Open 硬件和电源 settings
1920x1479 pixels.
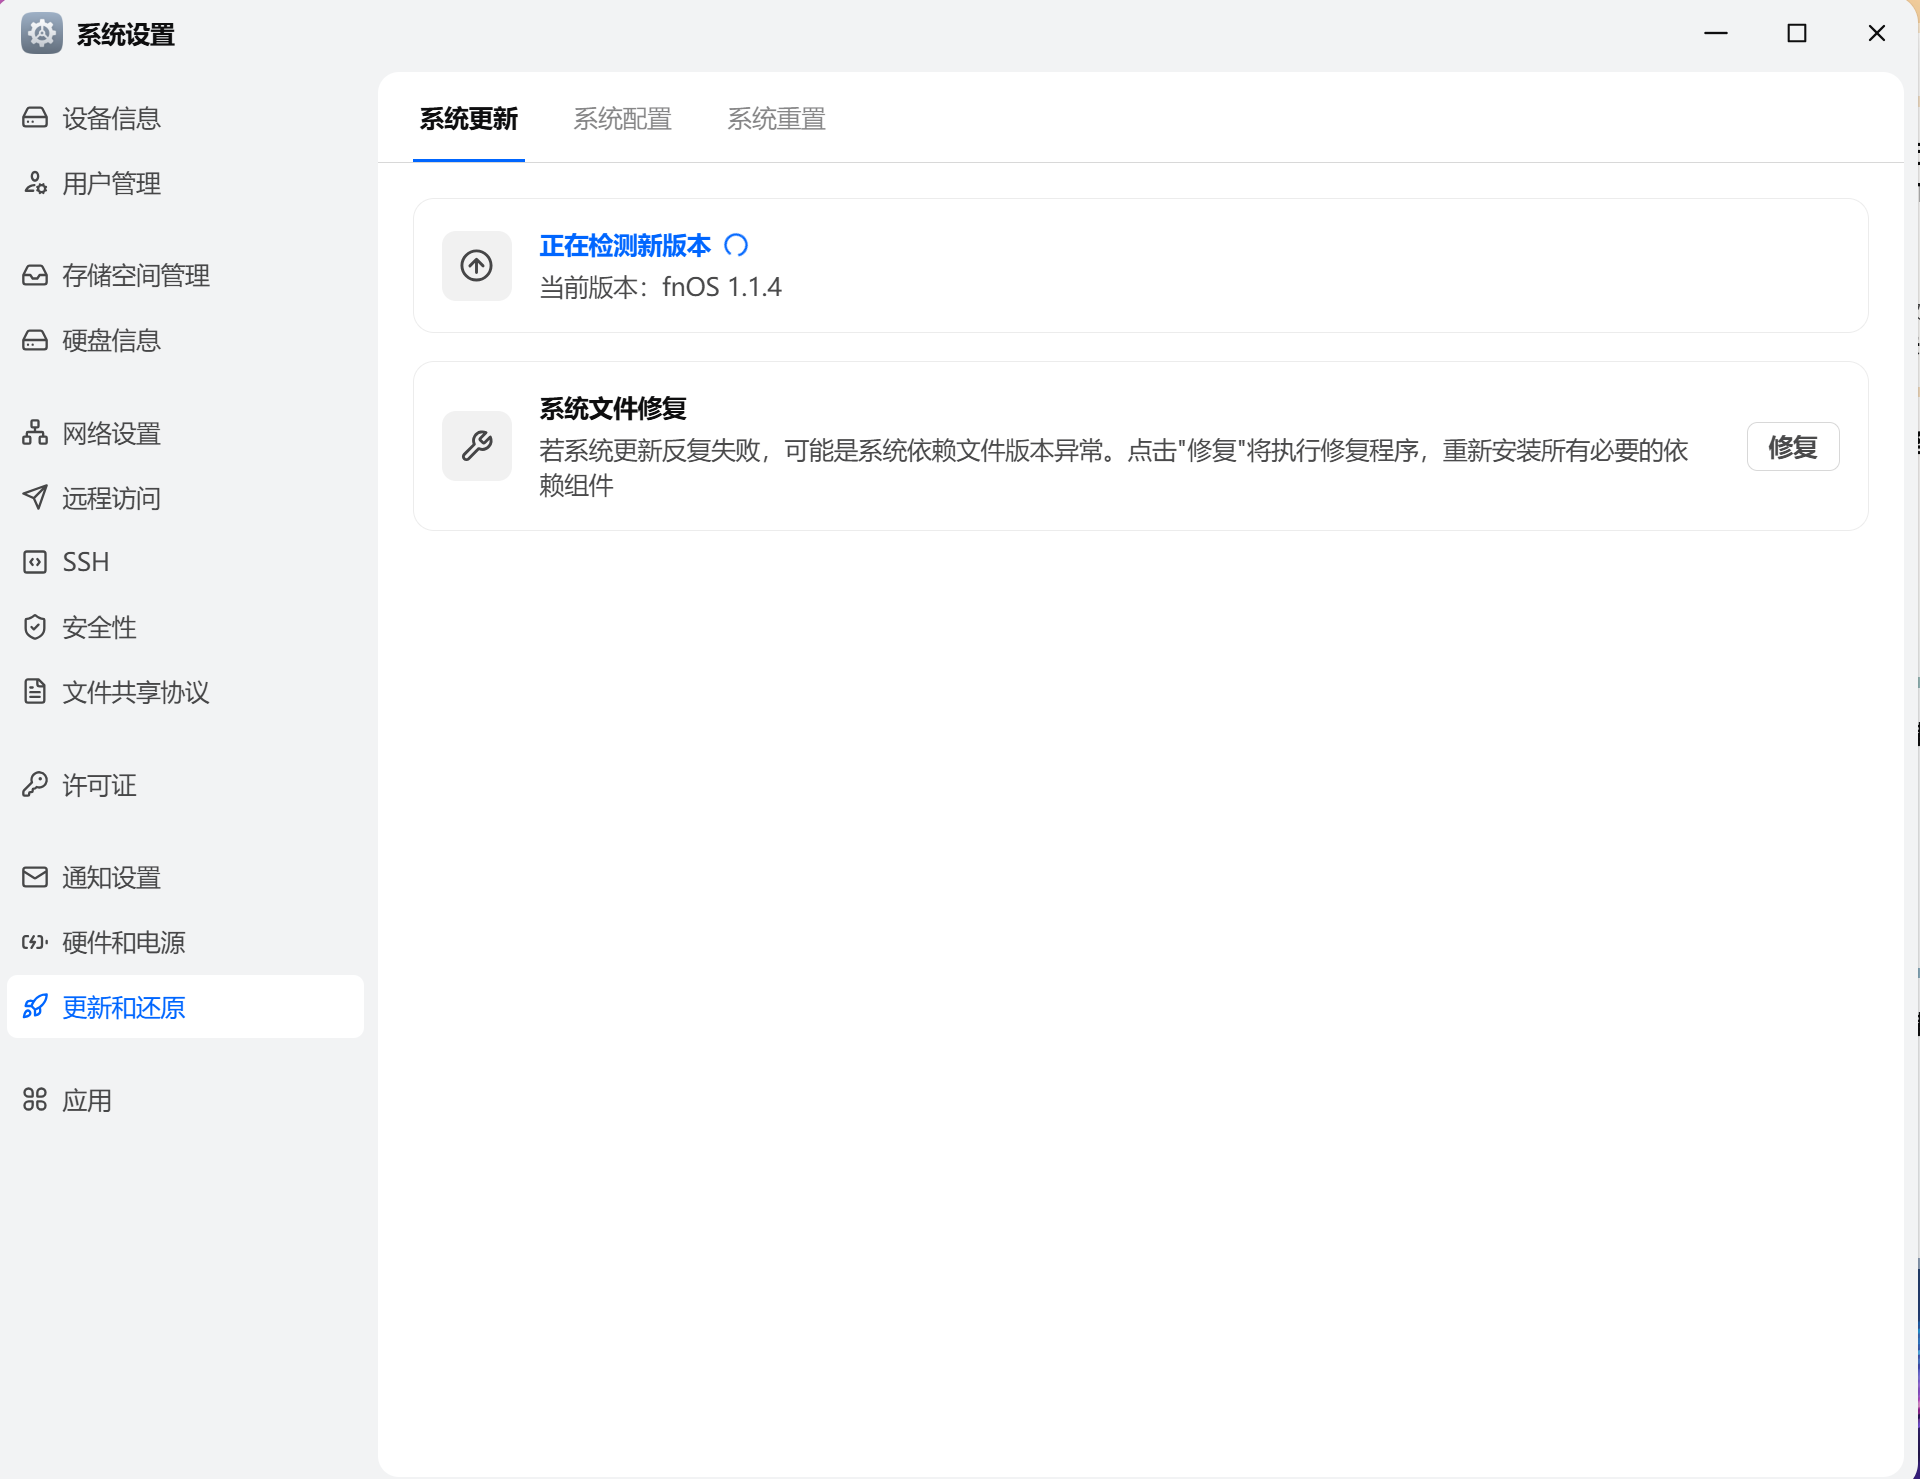pos(124,942)
